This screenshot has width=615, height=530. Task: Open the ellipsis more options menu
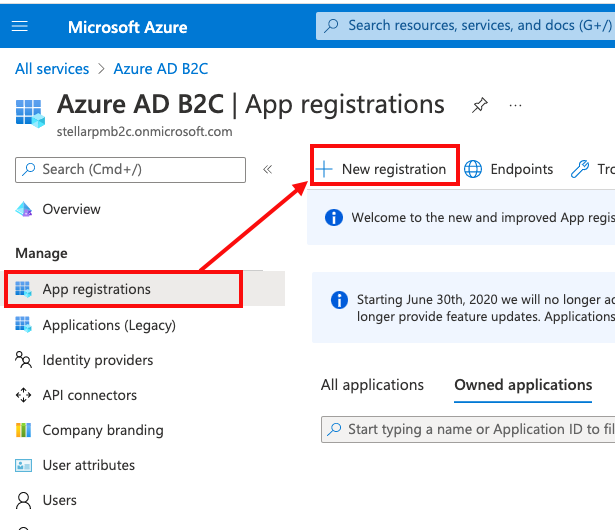[x=516, y=105]
